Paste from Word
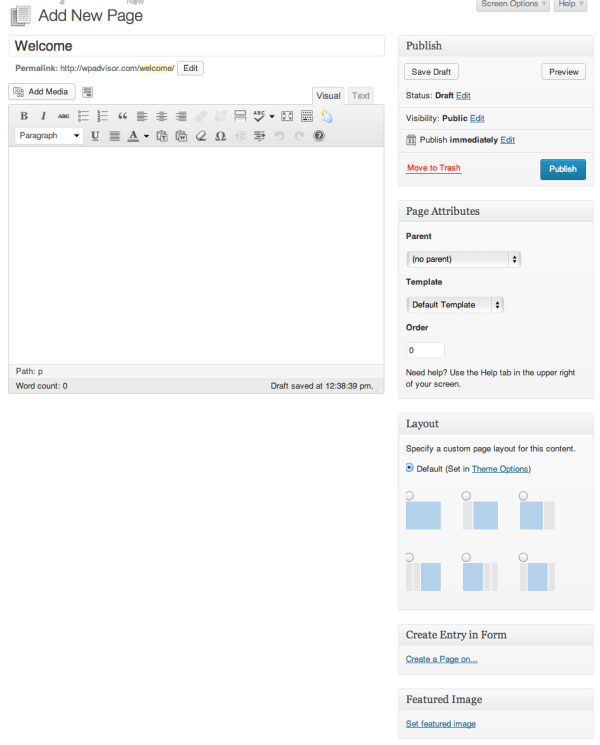Viewport: 600px width, 745px height. (181, 136)
